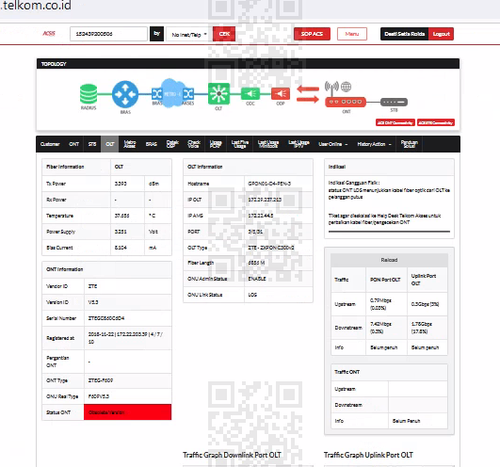Click the red ODP icon
This screenshot has height=467, width=500.
pos(280,94)
